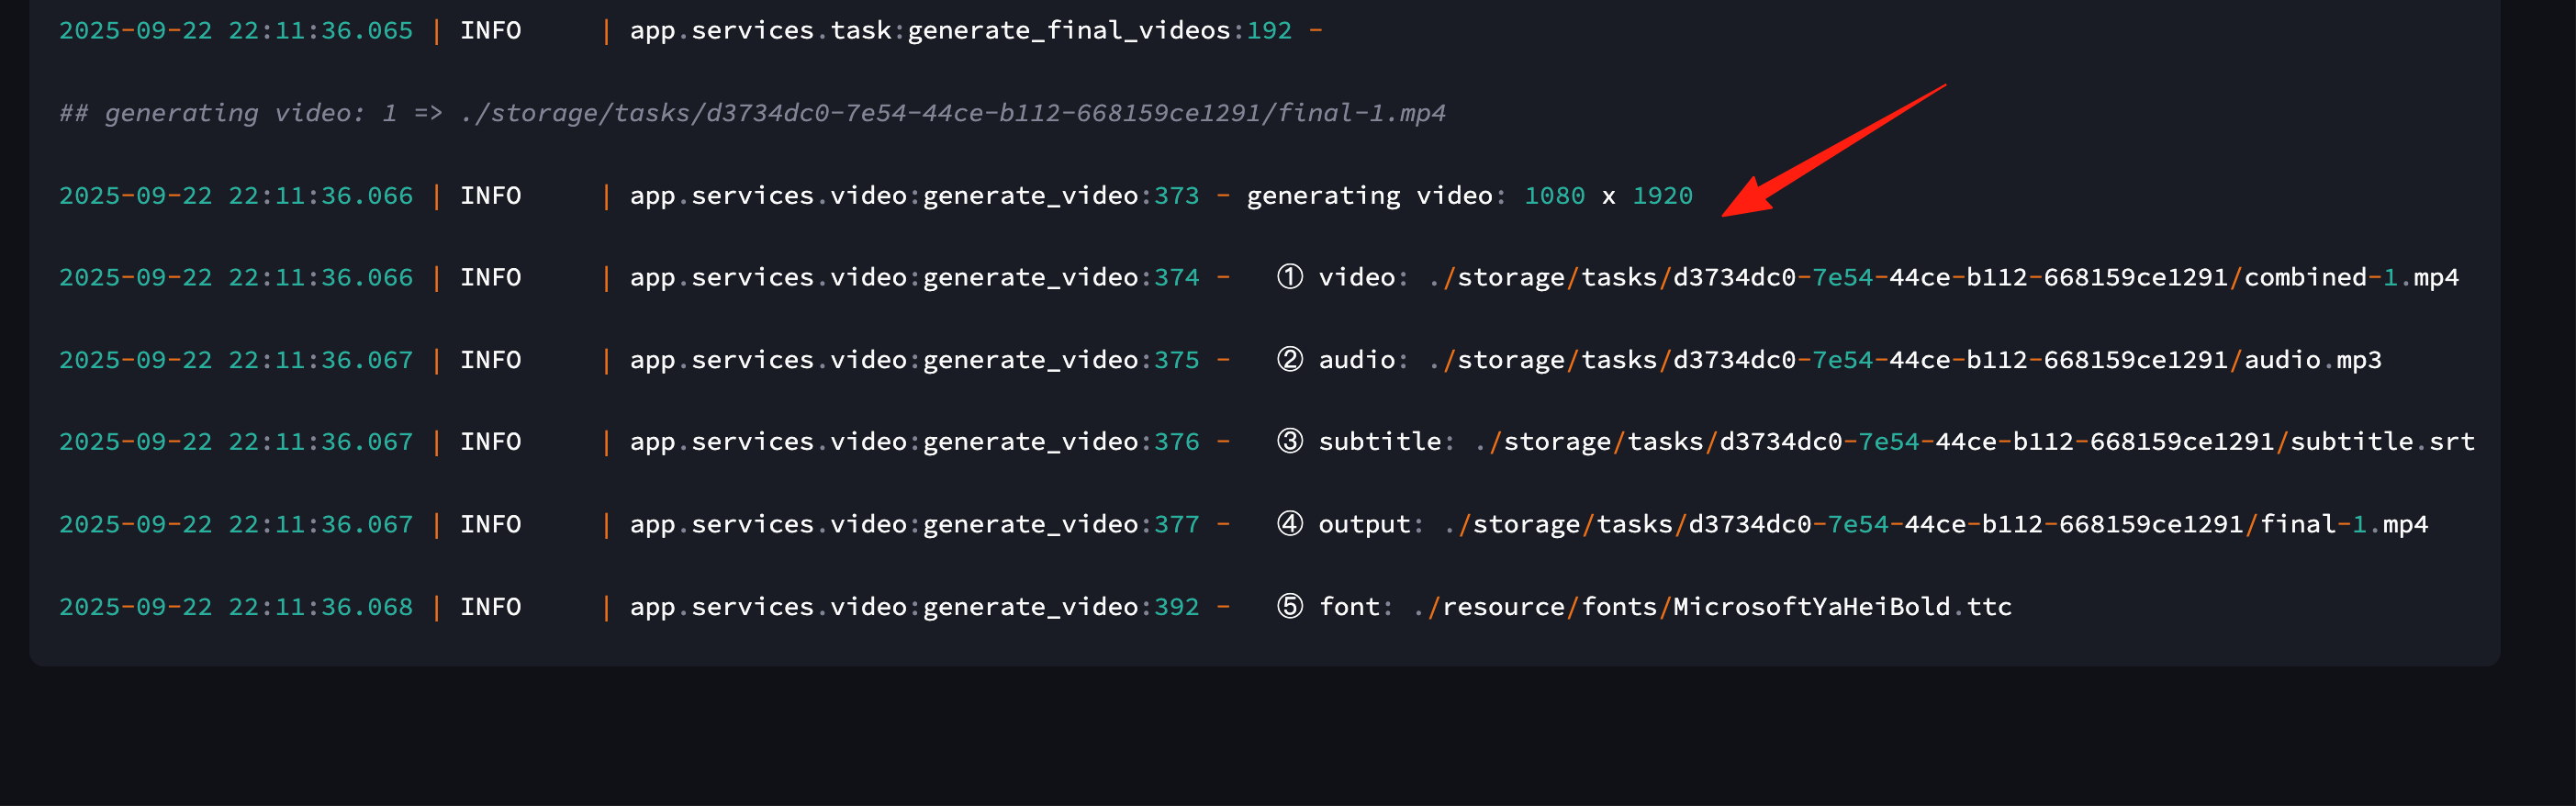
Task: Click the font path MicrosoftYaHeiBold.ttc
Action: click(x=1712, y=607)
